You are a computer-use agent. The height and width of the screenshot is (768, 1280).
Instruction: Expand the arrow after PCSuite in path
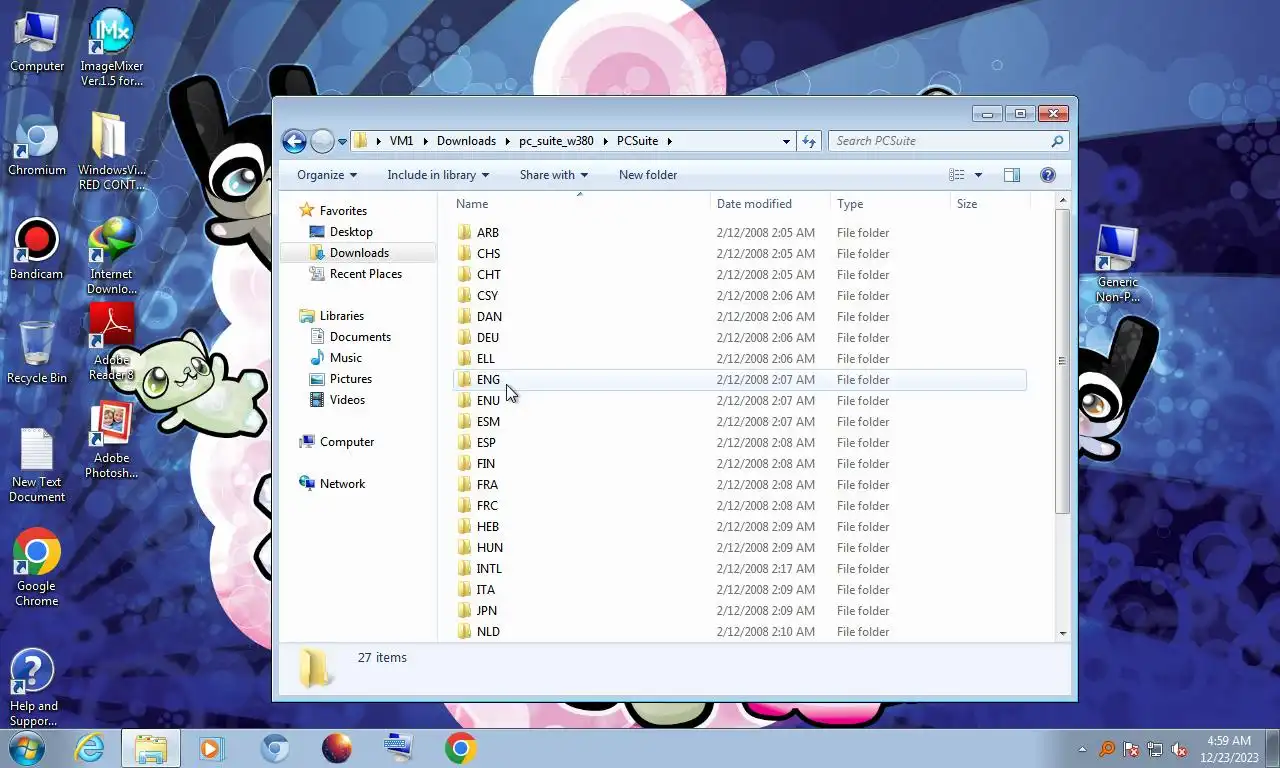tap(670, 141)
